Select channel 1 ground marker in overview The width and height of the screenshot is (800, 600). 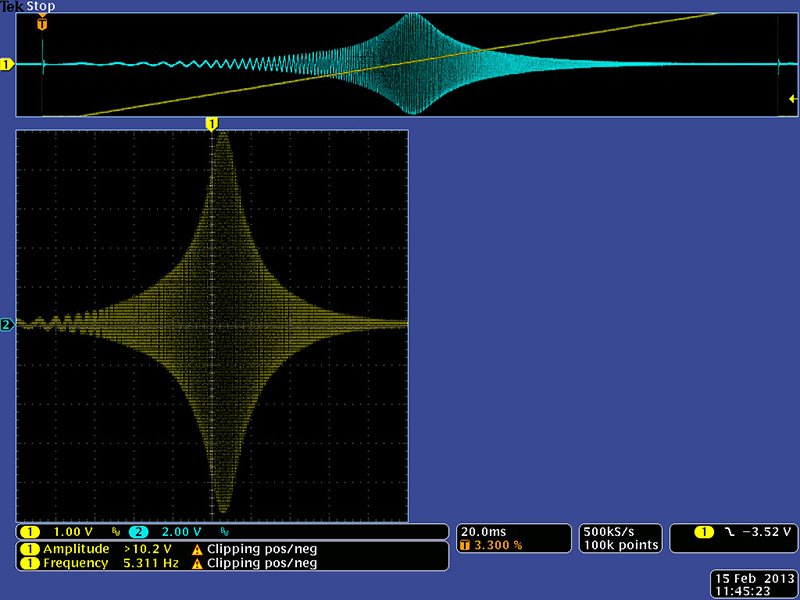pyautogui.click(x=6, y=65)
